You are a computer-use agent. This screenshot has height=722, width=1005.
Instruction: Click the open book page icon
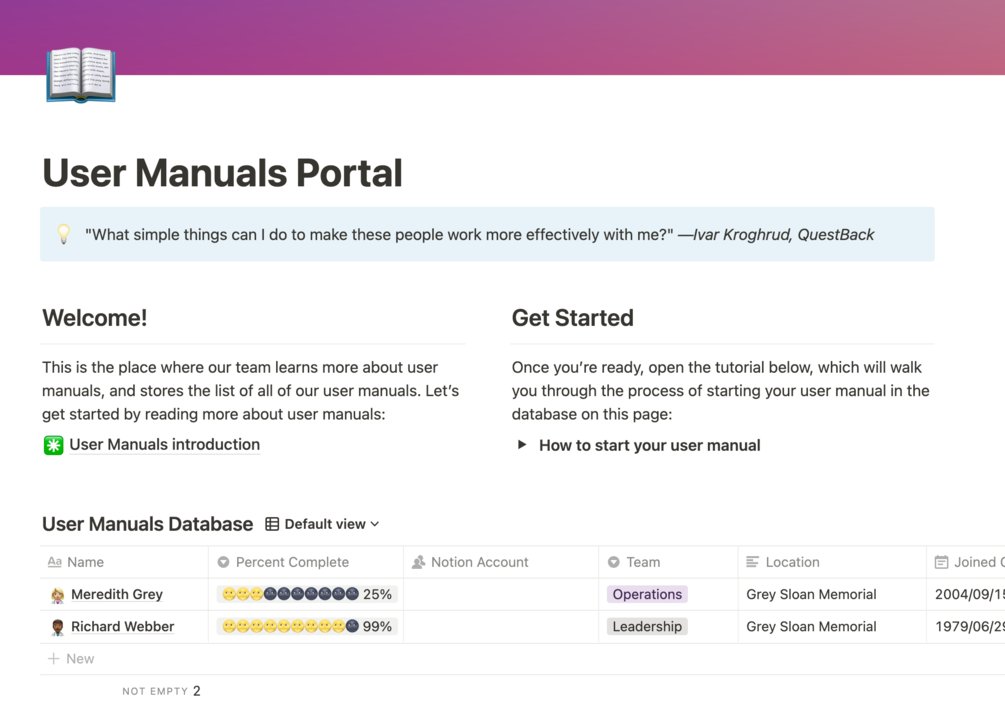(x=81, y=74)
